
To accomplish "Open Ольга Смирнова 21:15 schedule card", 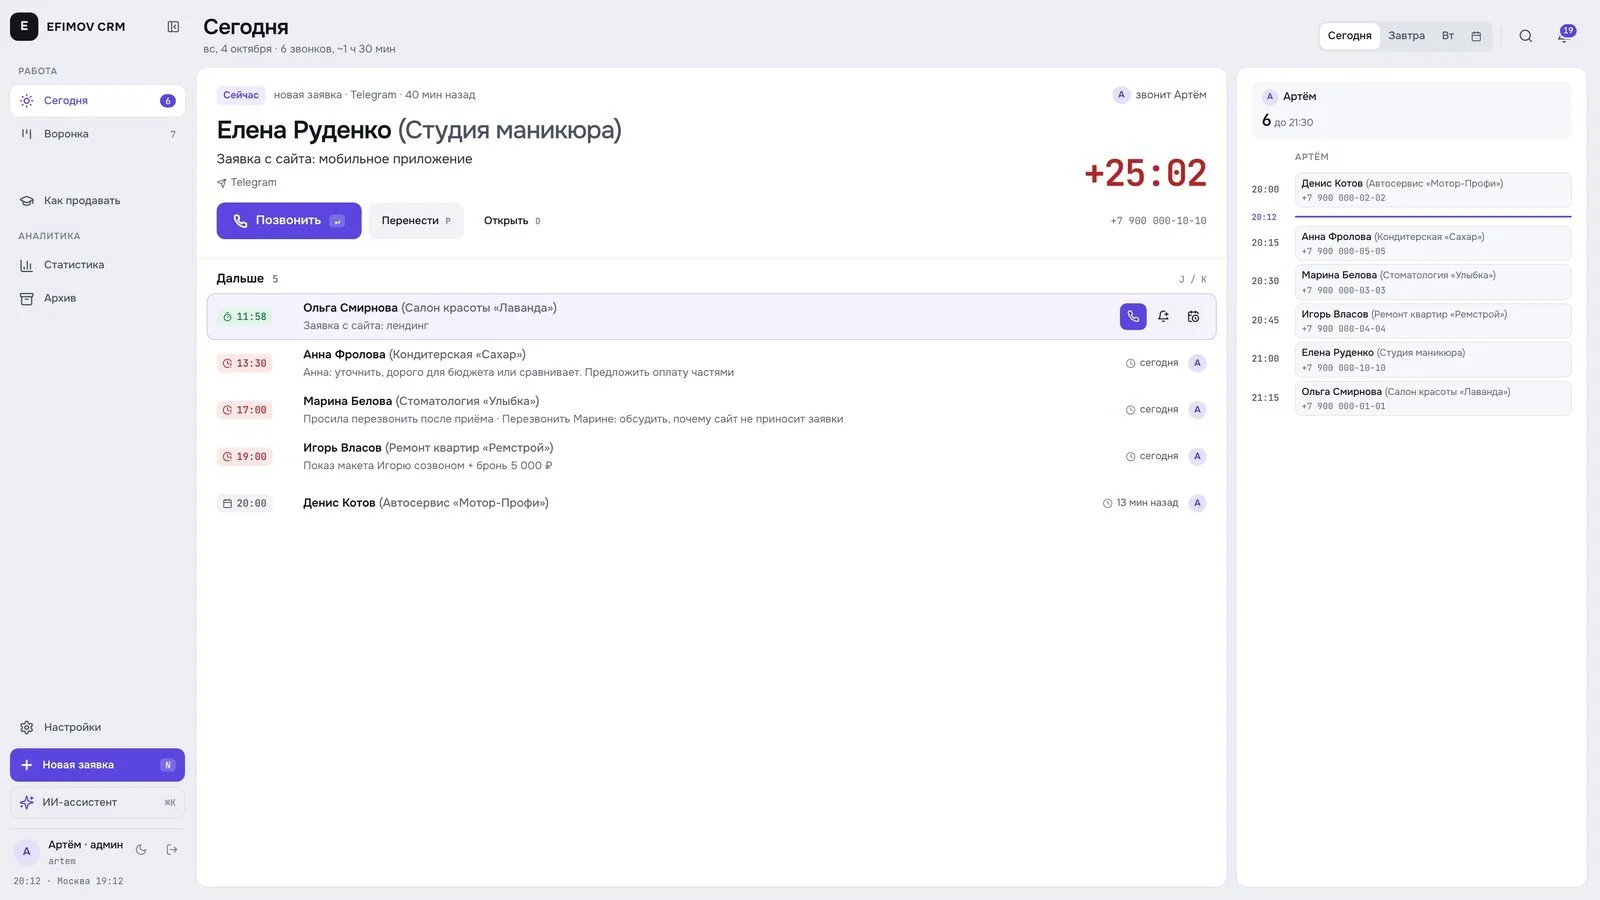I will 1433,398.
